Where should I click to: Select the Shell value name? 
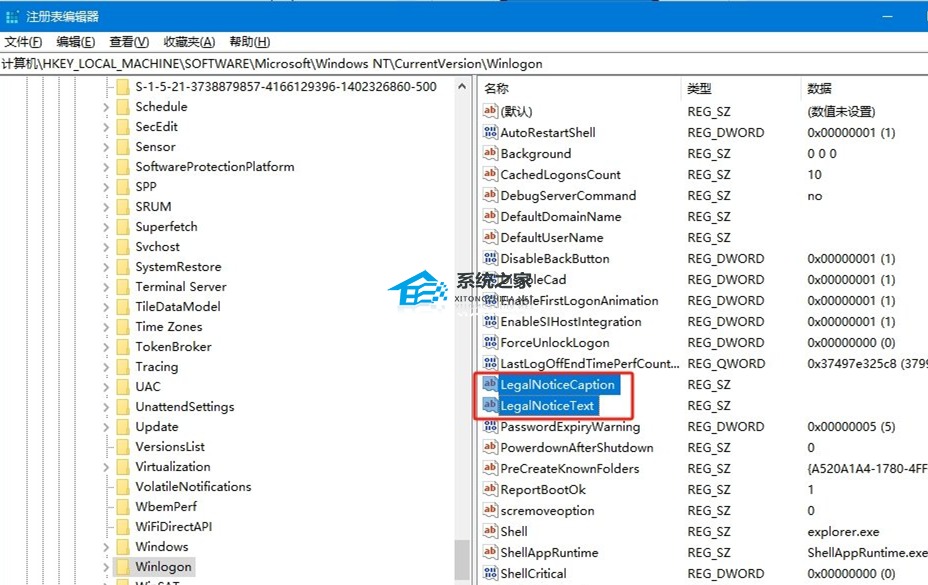tap(514, 532)
